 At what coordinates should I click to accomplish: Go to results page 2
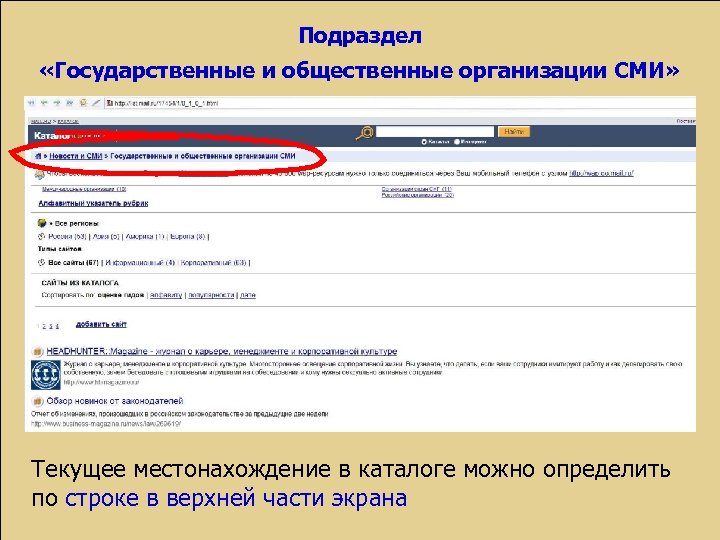[45, 327]
